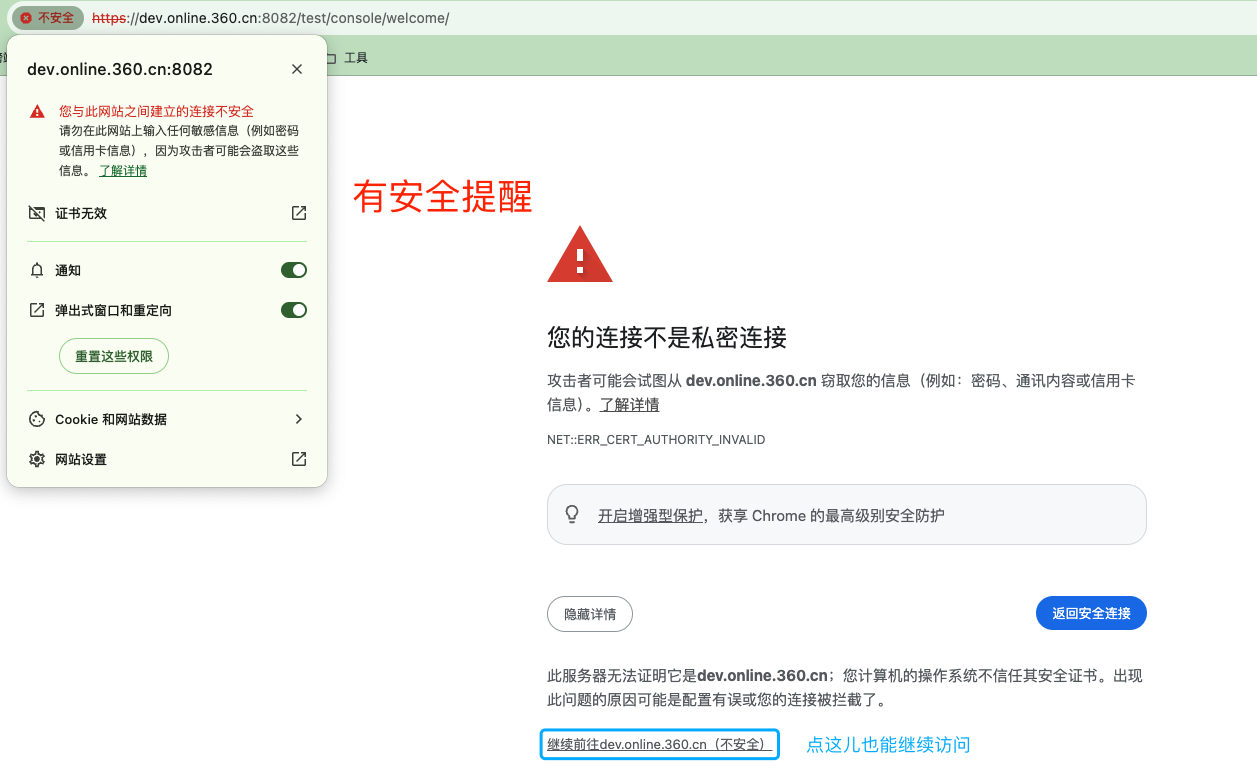Click the 通知 bell icon
The image size is (1257, 773).
click(37, 270)
